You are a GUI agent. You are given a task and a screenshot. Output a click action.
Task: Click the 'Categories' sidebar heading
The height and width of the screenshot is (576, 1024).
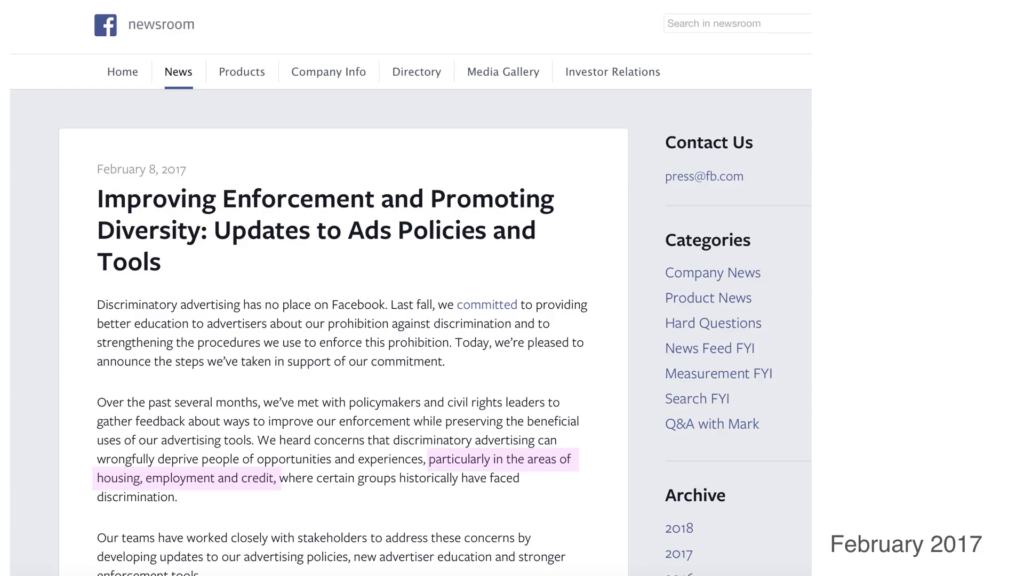click(707, 240)
